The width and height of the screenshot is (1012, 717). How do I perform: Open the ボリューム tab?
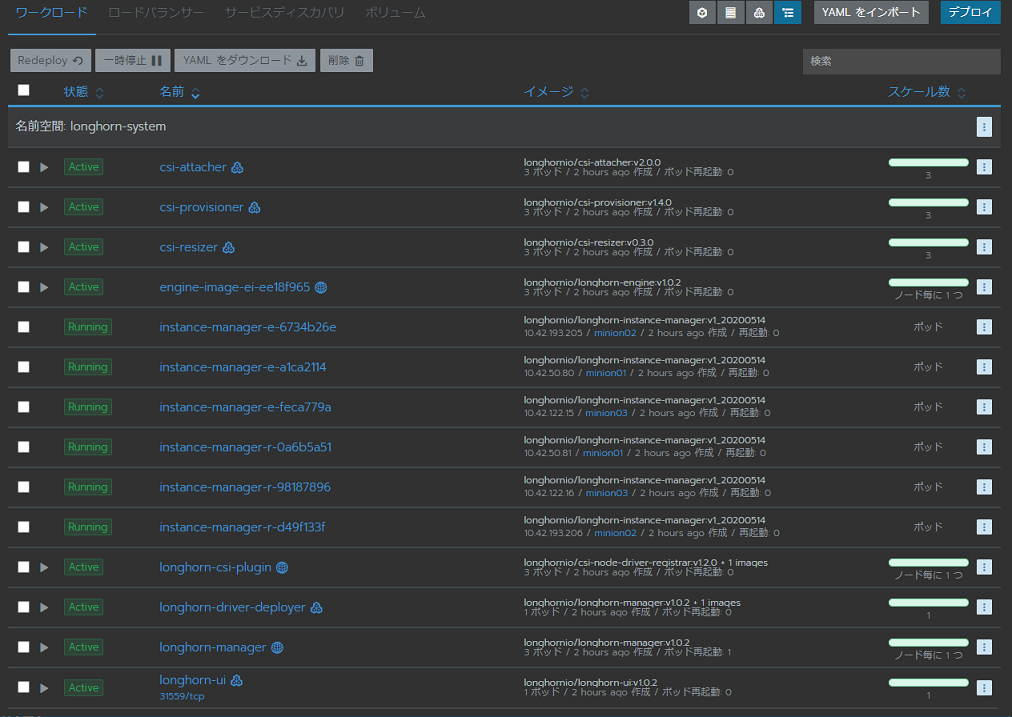click(x=395, y=13)
